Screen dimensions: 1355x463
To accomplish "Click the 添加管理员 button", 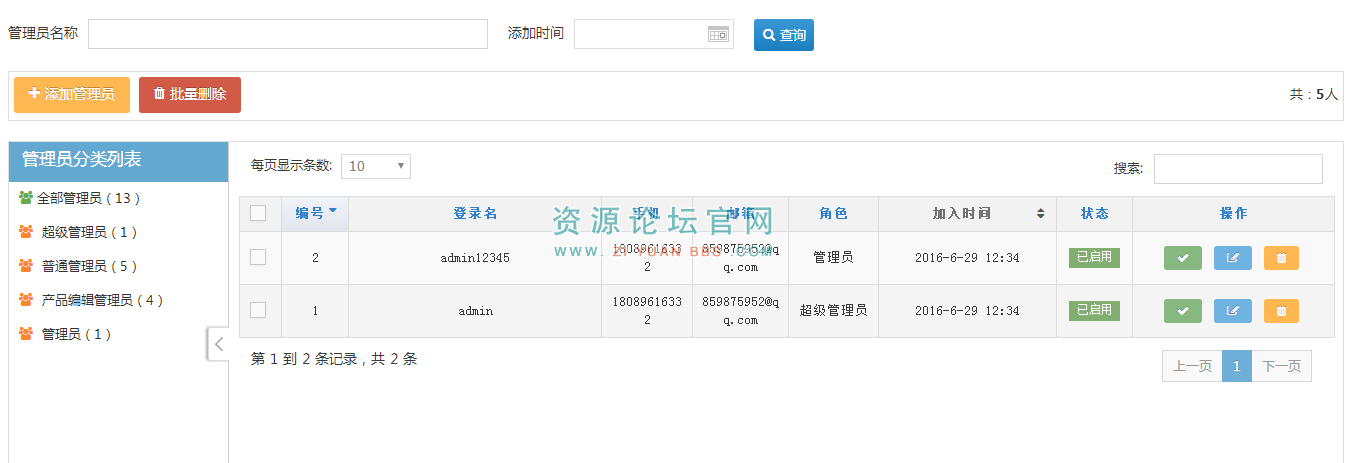I will point(72,95).
